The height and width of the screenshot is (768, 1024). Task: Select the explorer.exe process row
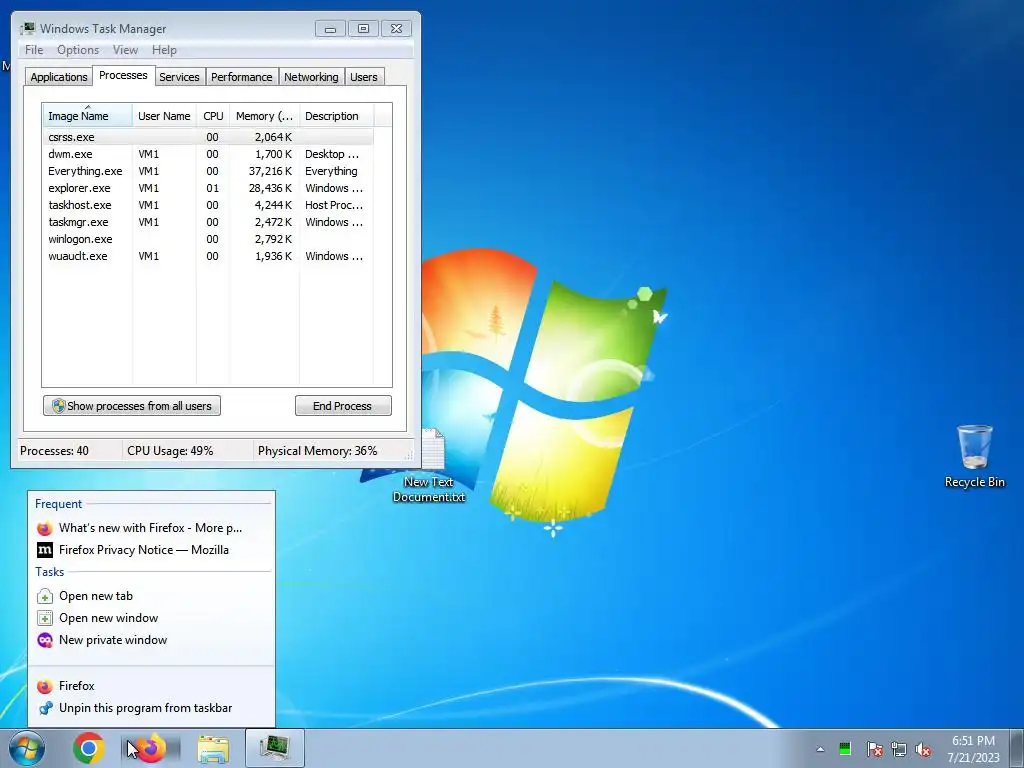(x=208, y=188)
